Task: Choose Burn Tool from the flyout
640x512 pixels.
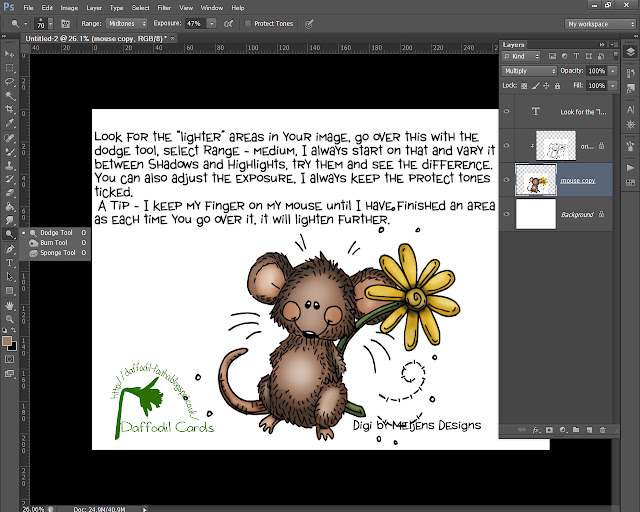Action: tap(54, 243)
